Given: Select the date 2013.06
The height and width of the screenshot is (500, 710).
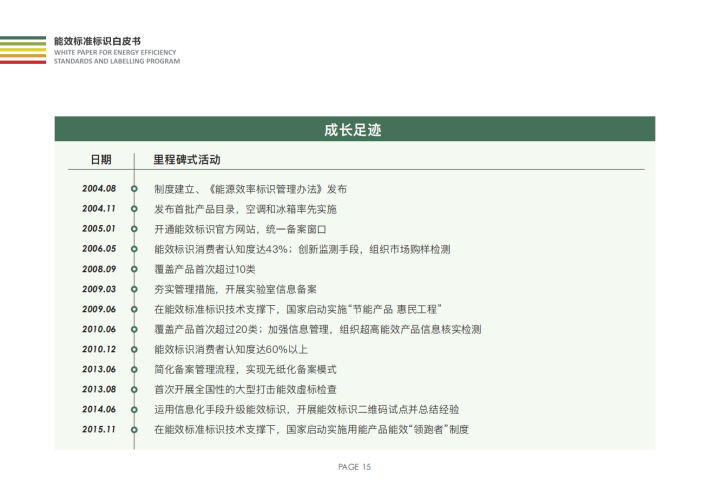Looking at the screenshot, I should 99,369.
